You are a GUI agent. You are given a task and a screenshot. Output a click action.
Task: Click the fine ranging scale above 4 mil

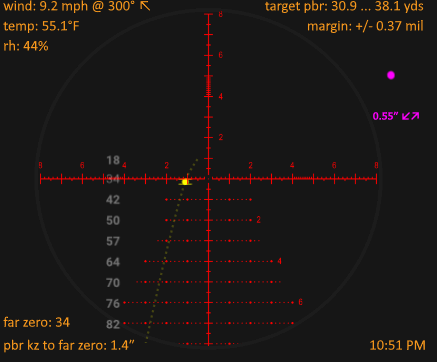[209, 86]
